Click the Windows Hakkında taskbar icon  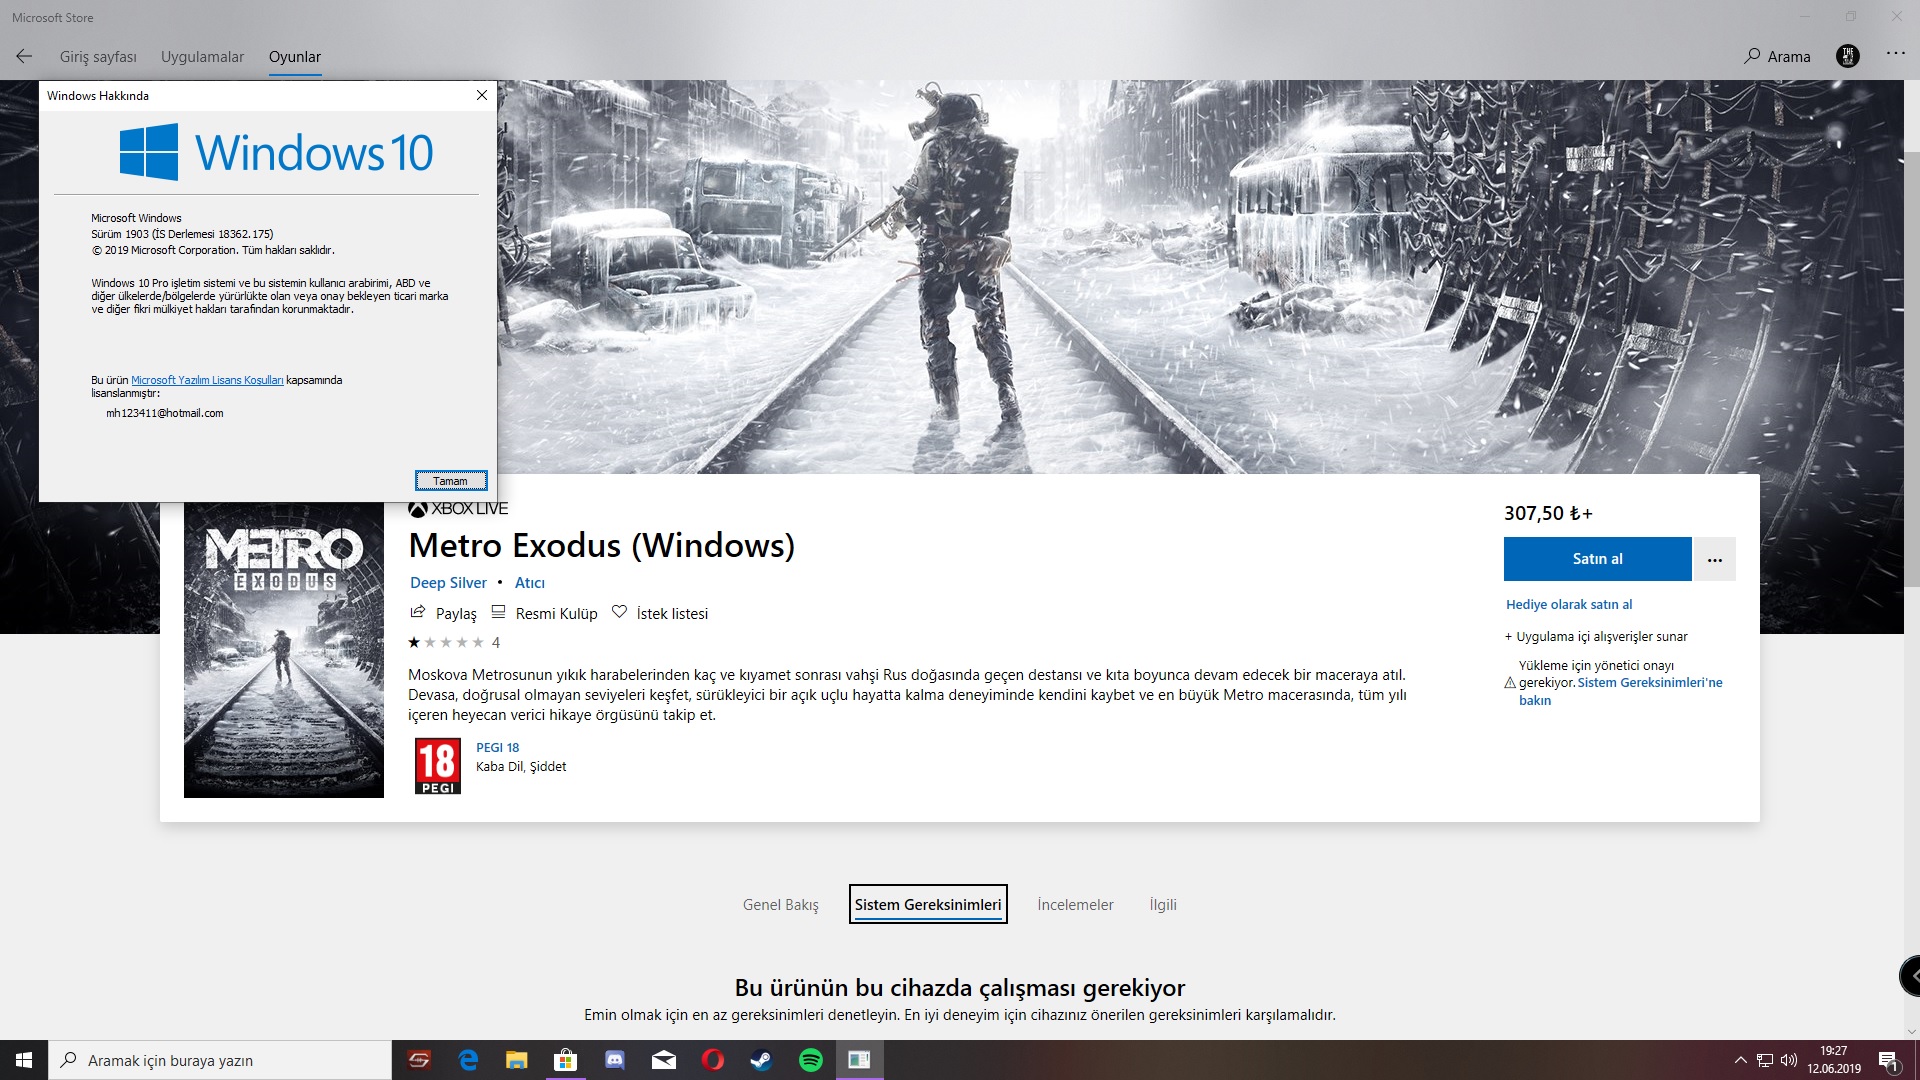tap(860, 1060)
